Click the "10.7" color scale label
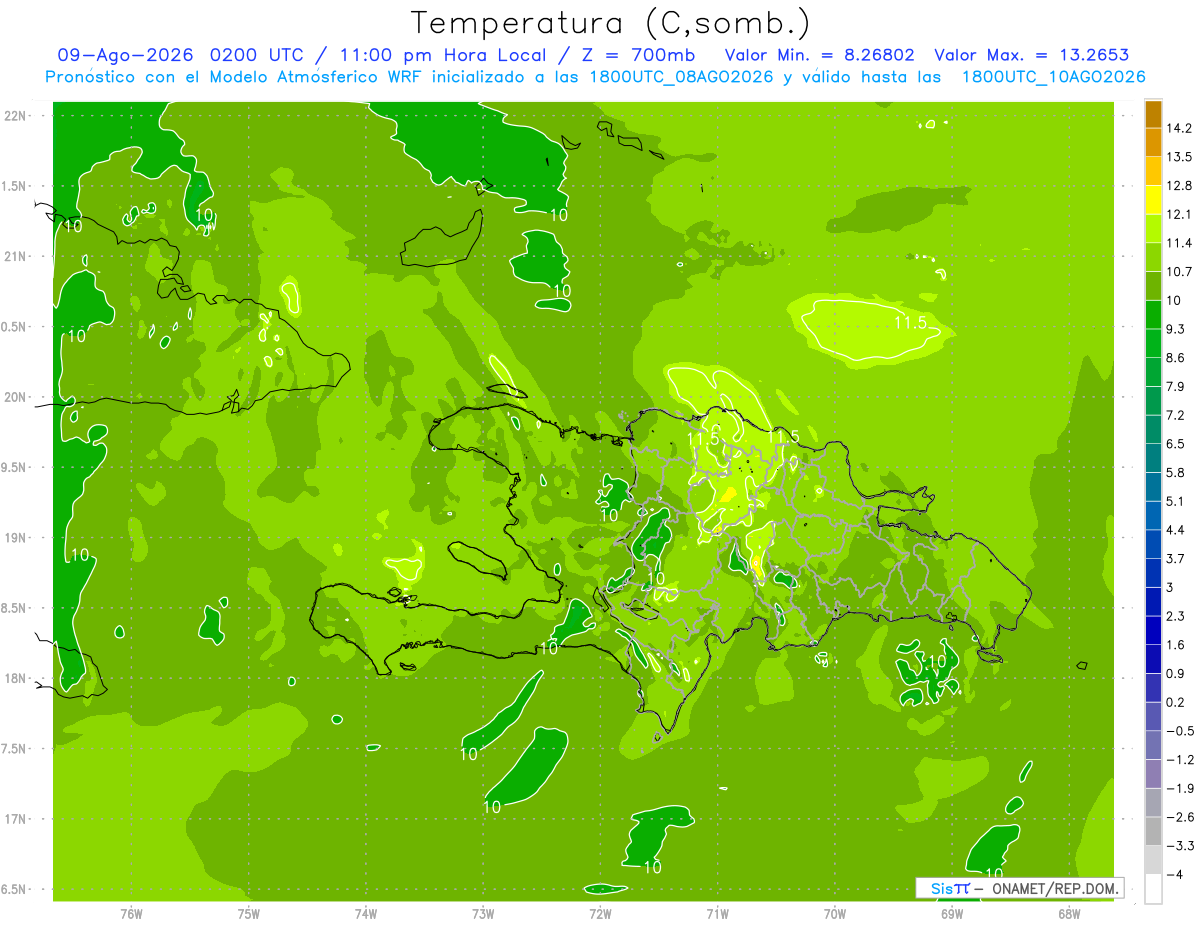This screenshot has height=927, width=1200. click(x=1180, y=272)
